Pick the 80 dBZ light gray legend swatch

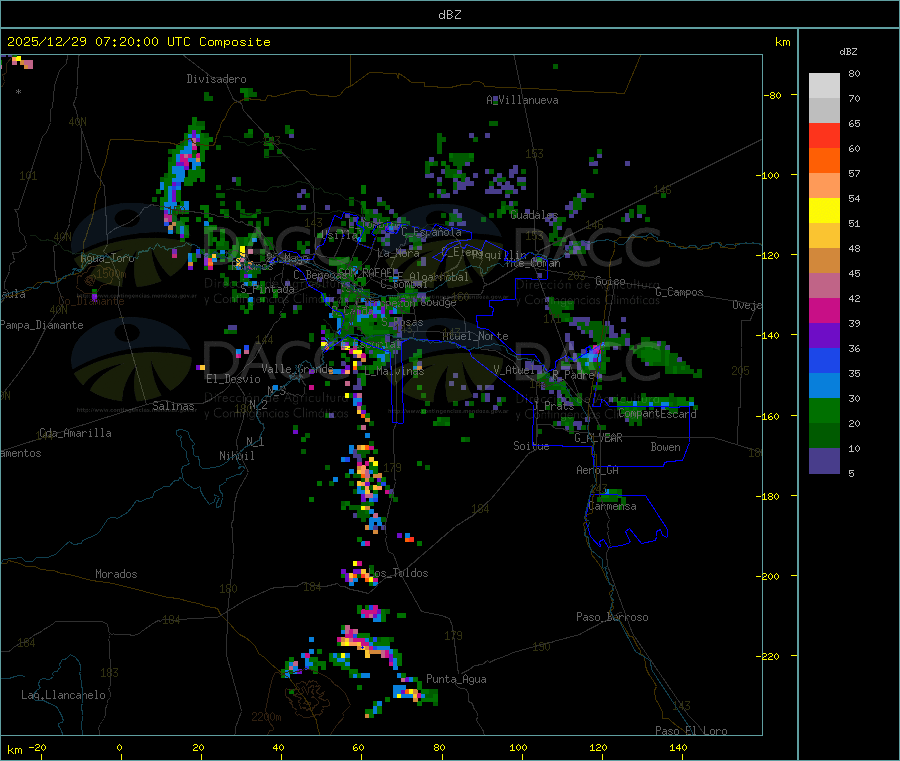[824, 86]
